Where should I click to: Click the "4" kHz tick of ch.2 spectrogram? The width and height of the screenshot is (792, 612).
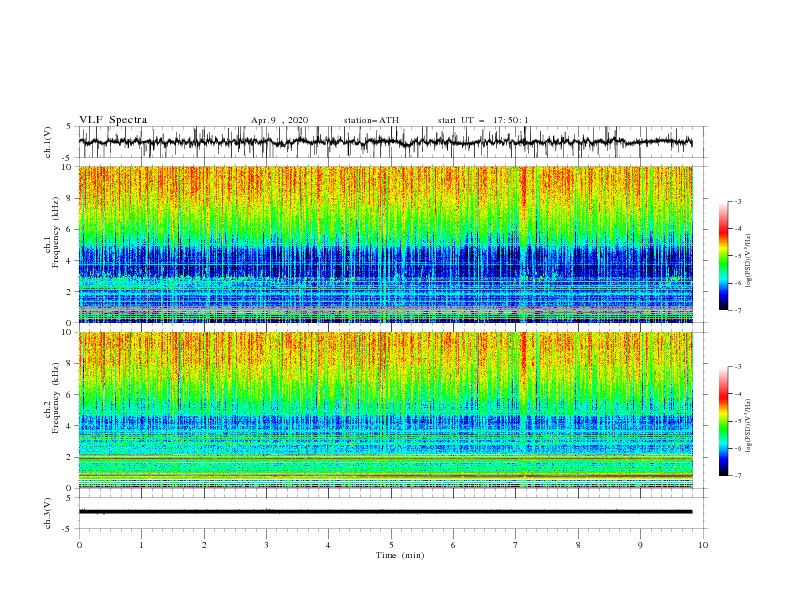[71, 426]
